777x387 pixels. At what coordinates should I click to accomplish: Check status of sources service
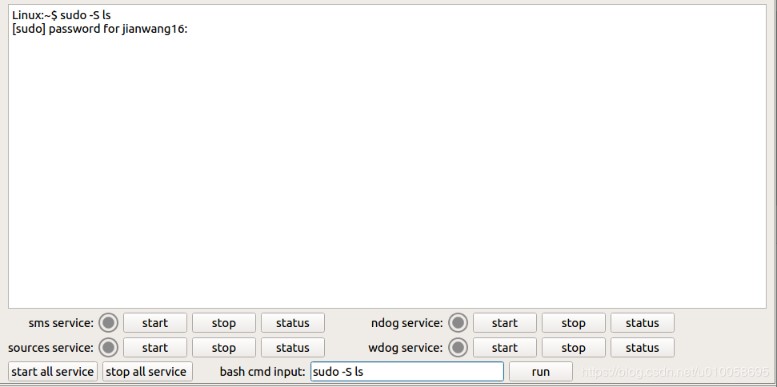293,347
